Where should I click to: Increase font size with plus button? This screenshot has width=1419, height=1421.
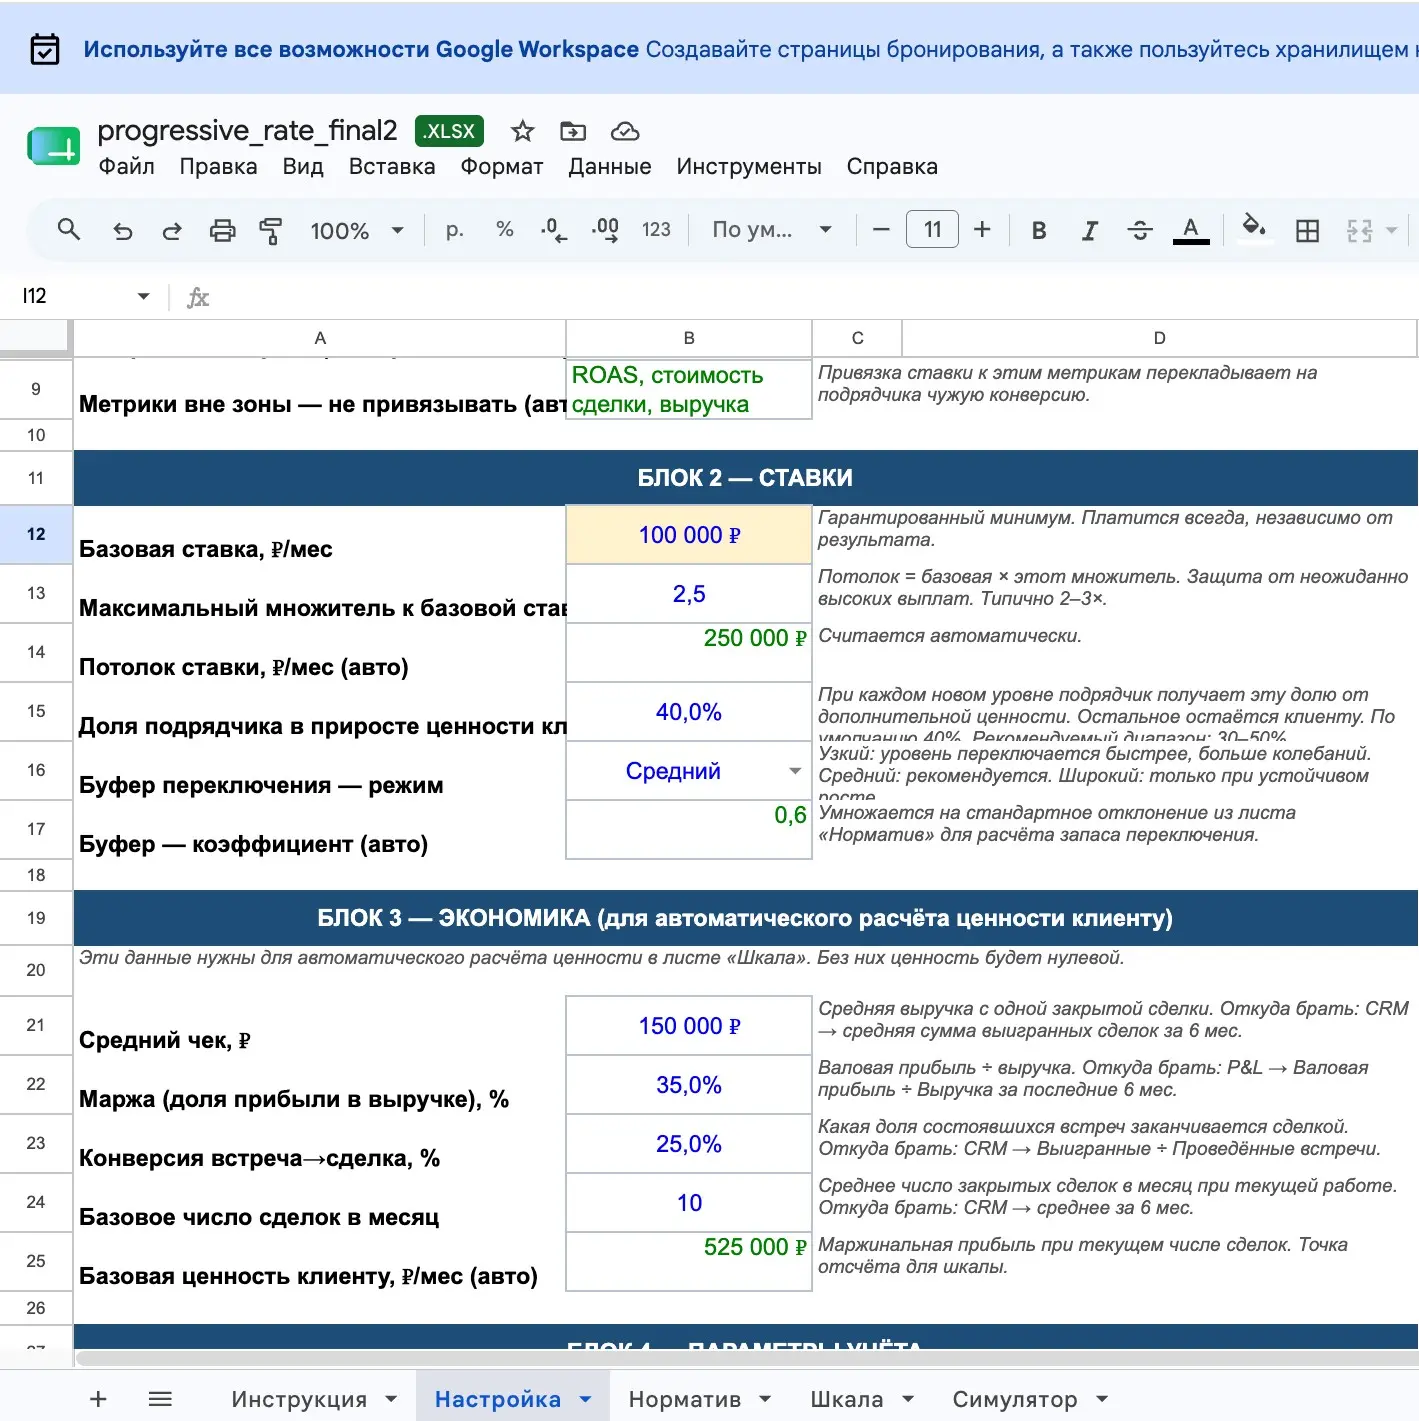(982, 230)
